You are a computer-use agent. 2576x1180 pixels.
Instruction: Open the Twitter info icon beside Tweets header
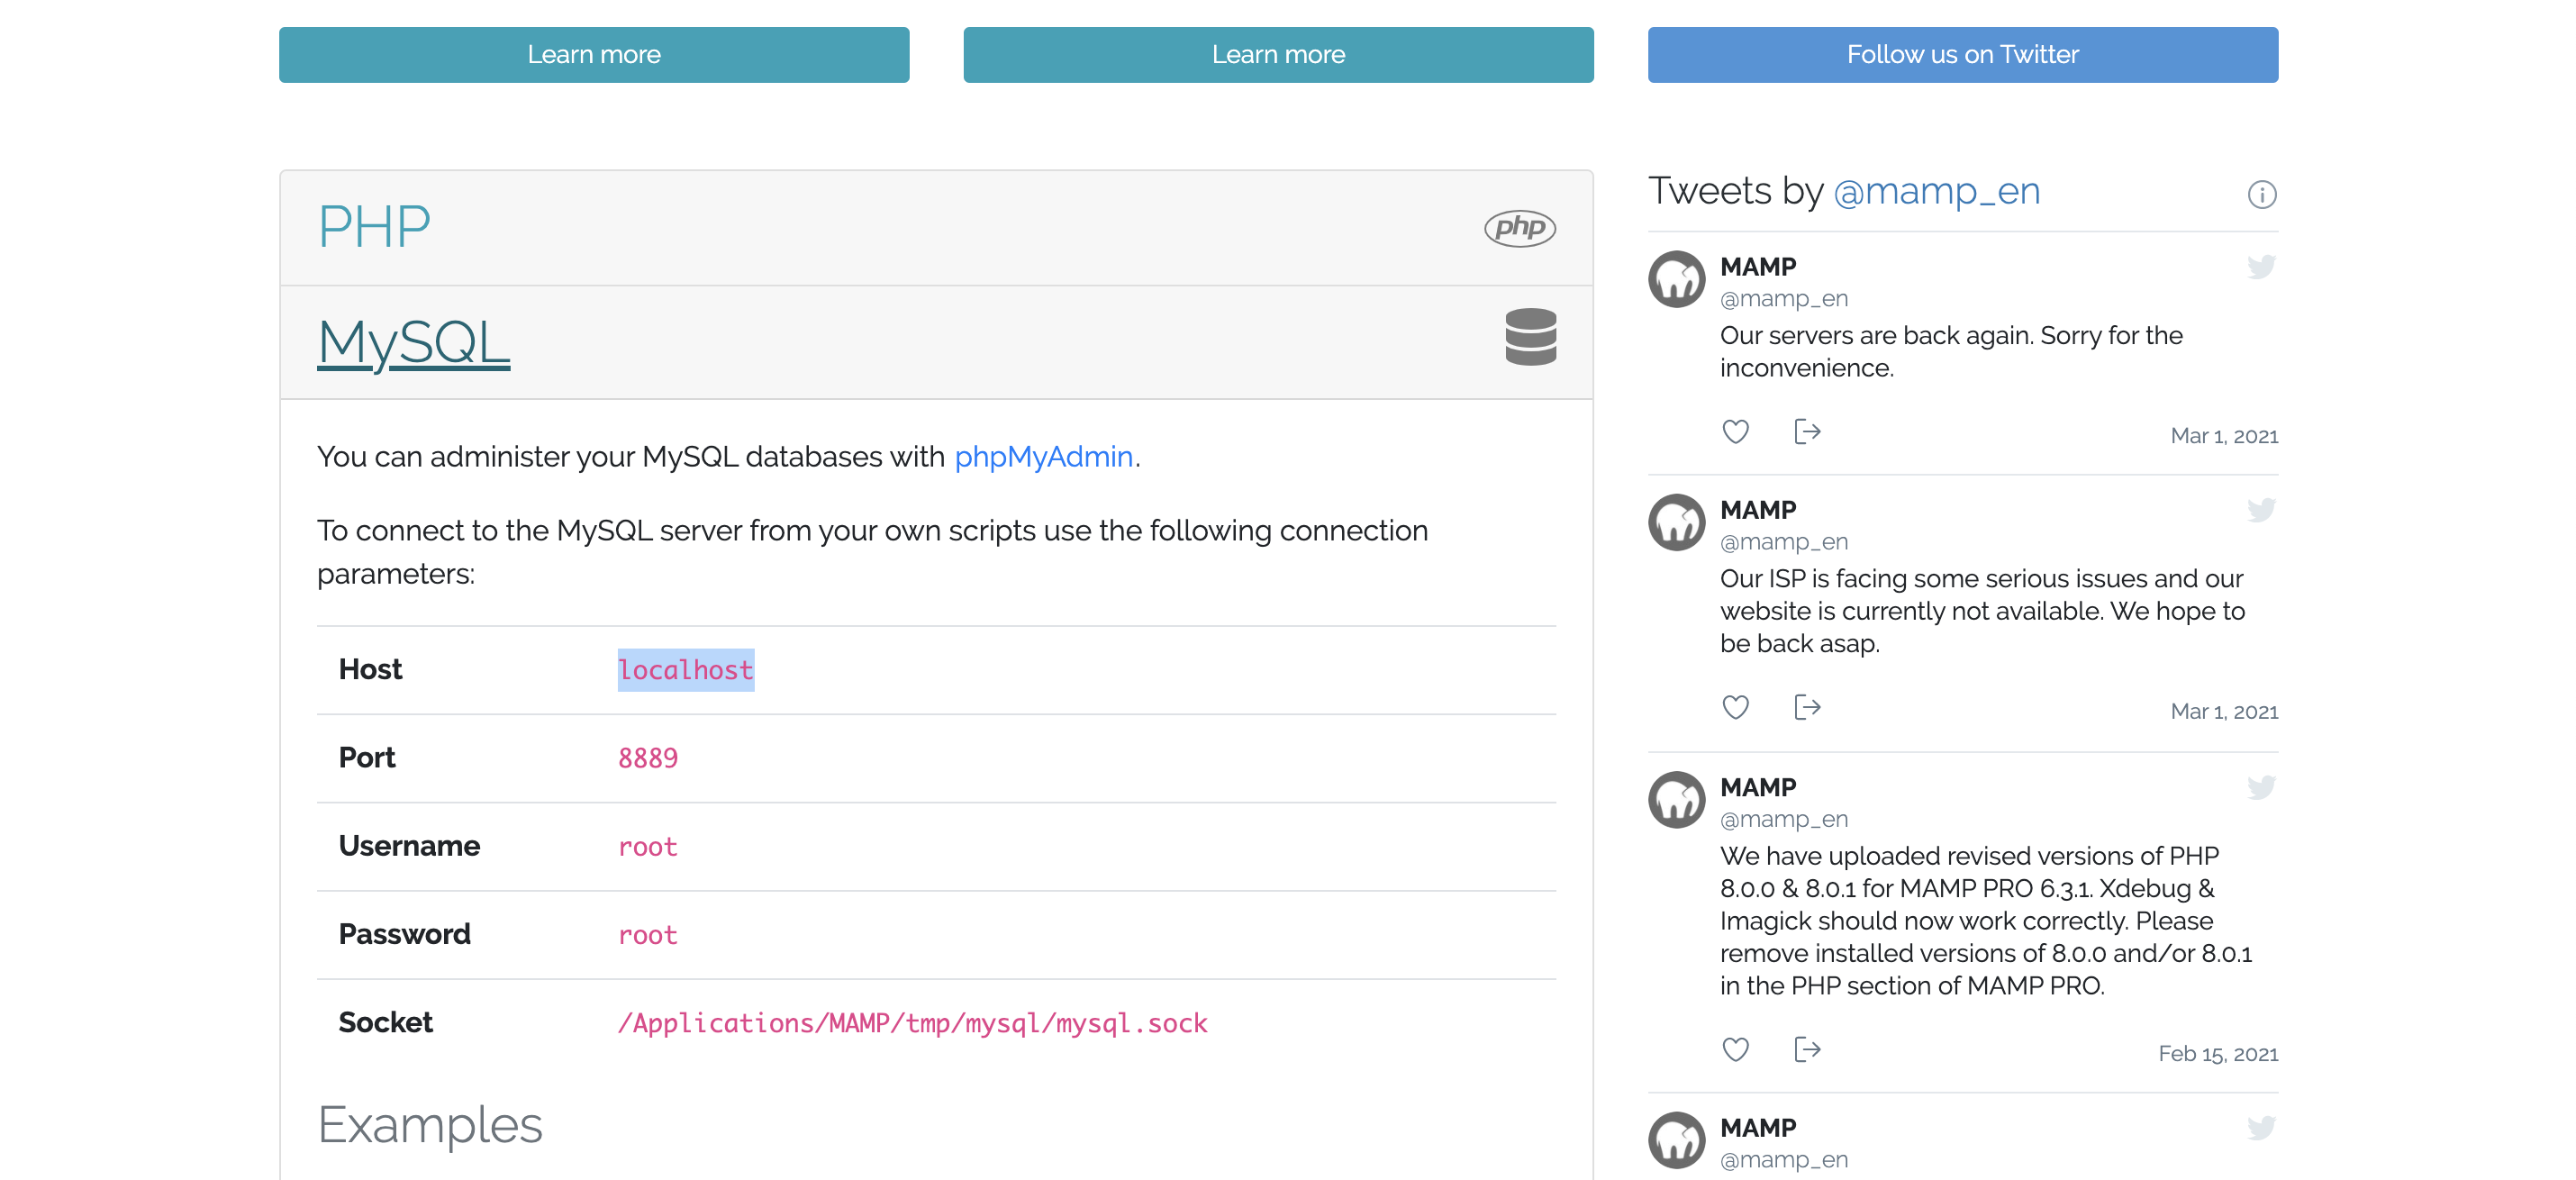coord(2261,194)
